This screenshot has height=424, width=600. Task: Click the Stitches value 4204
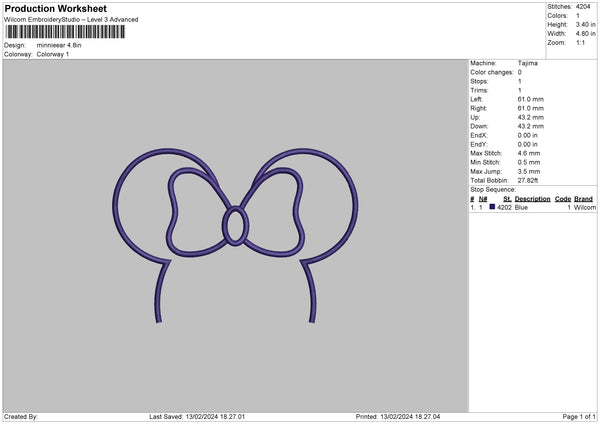(x=584, y=7)
